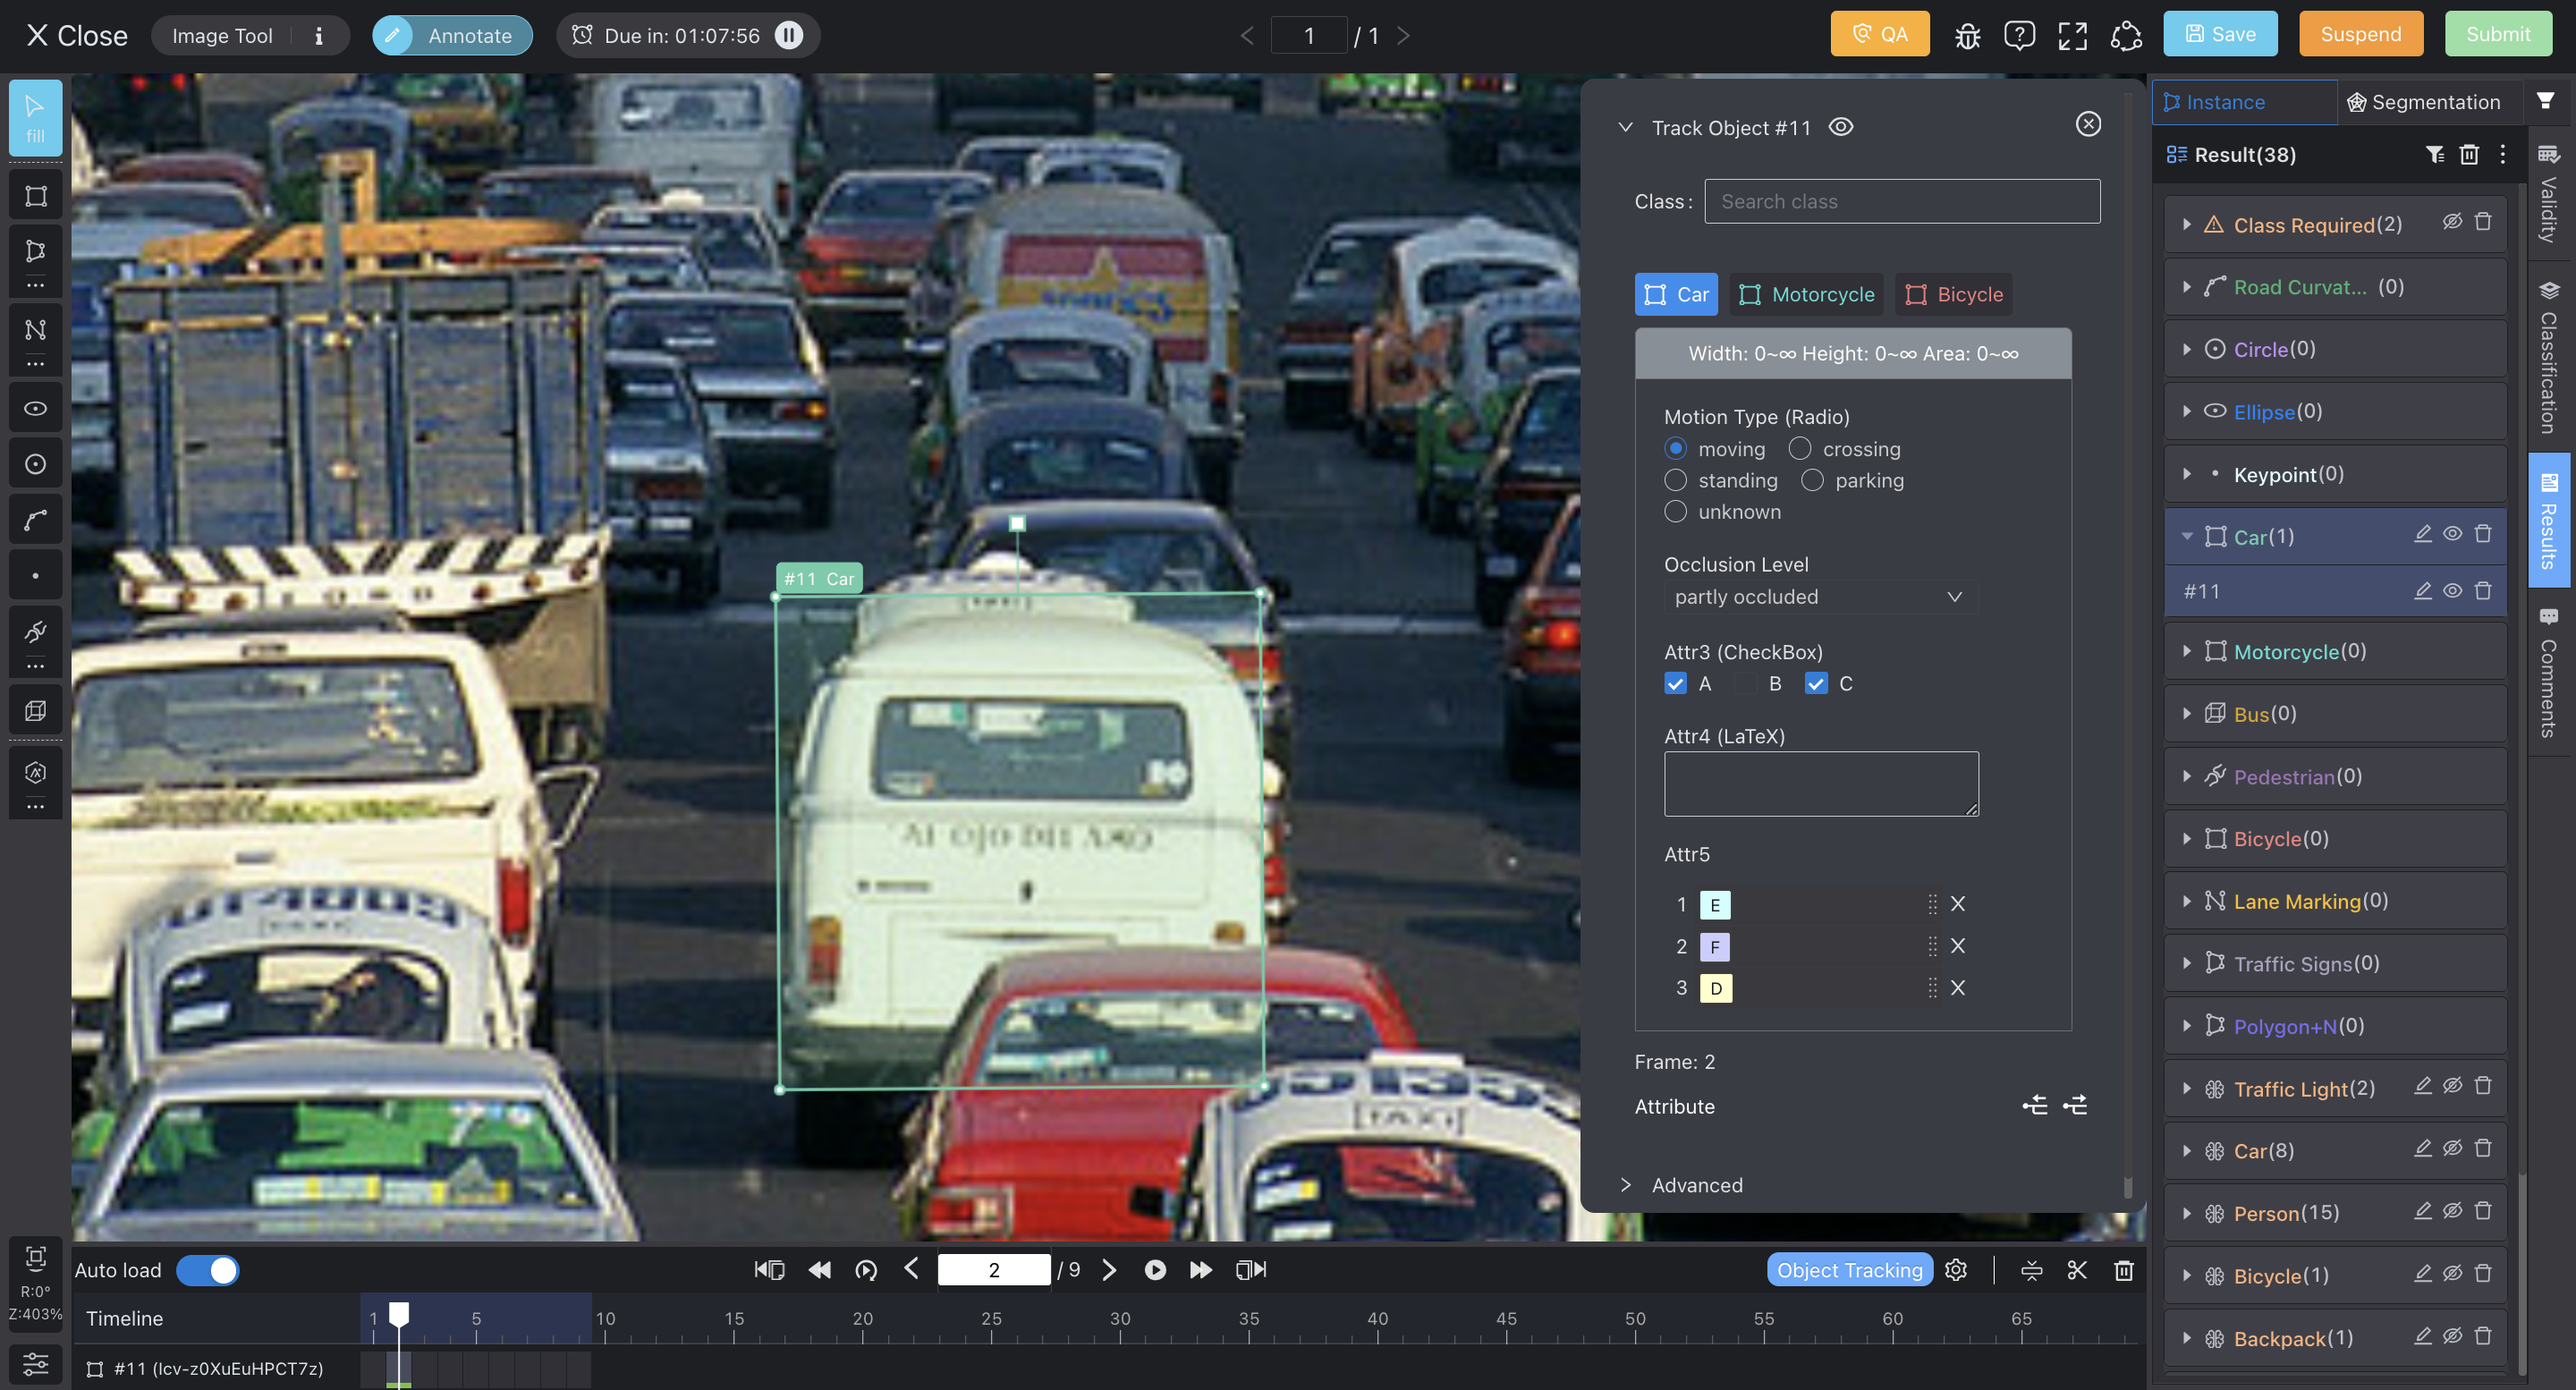
Task: Click the Attr4 LaTeX input field
Action: point(1819,783)
